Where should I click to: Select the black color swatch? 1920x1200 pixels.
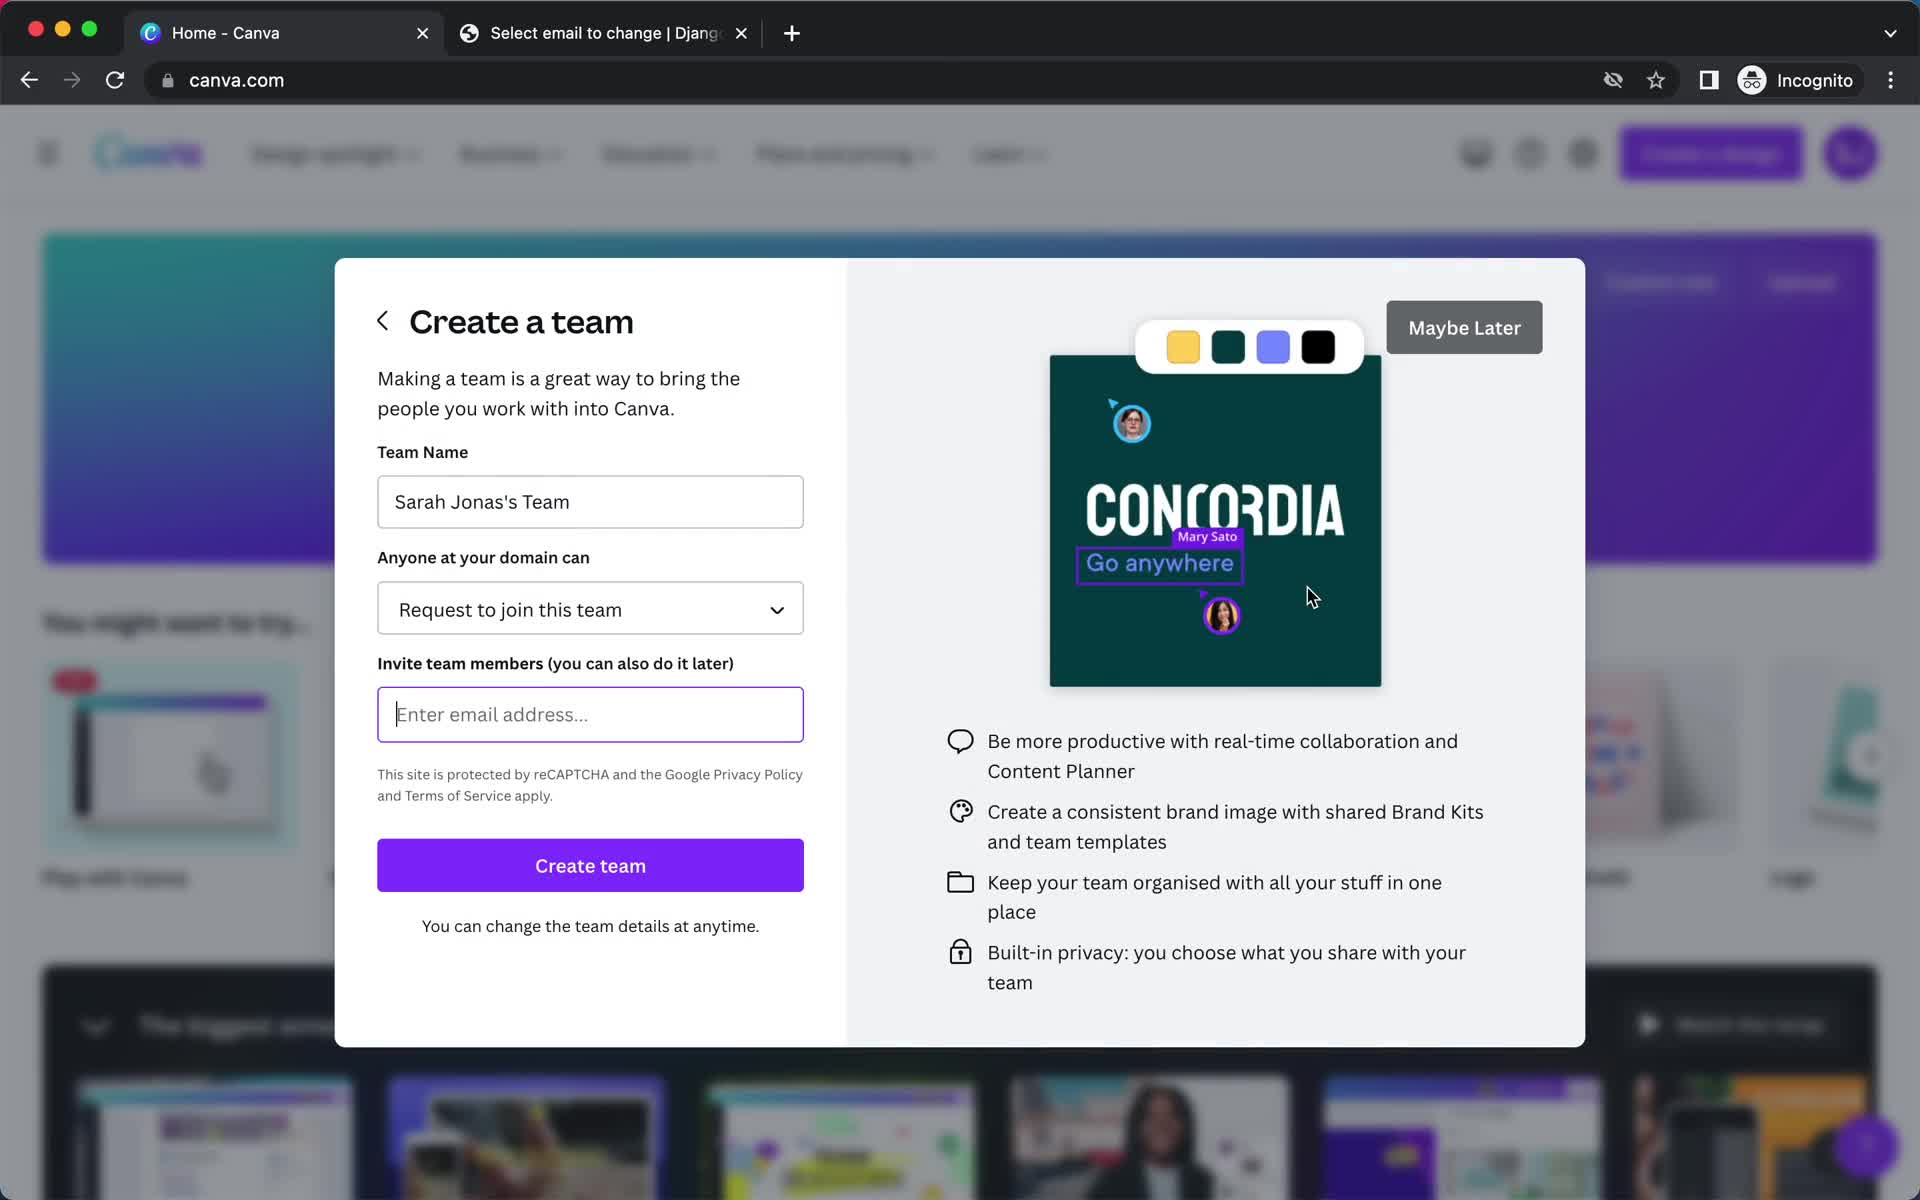pyautogui.click(x=1318, y=347)
